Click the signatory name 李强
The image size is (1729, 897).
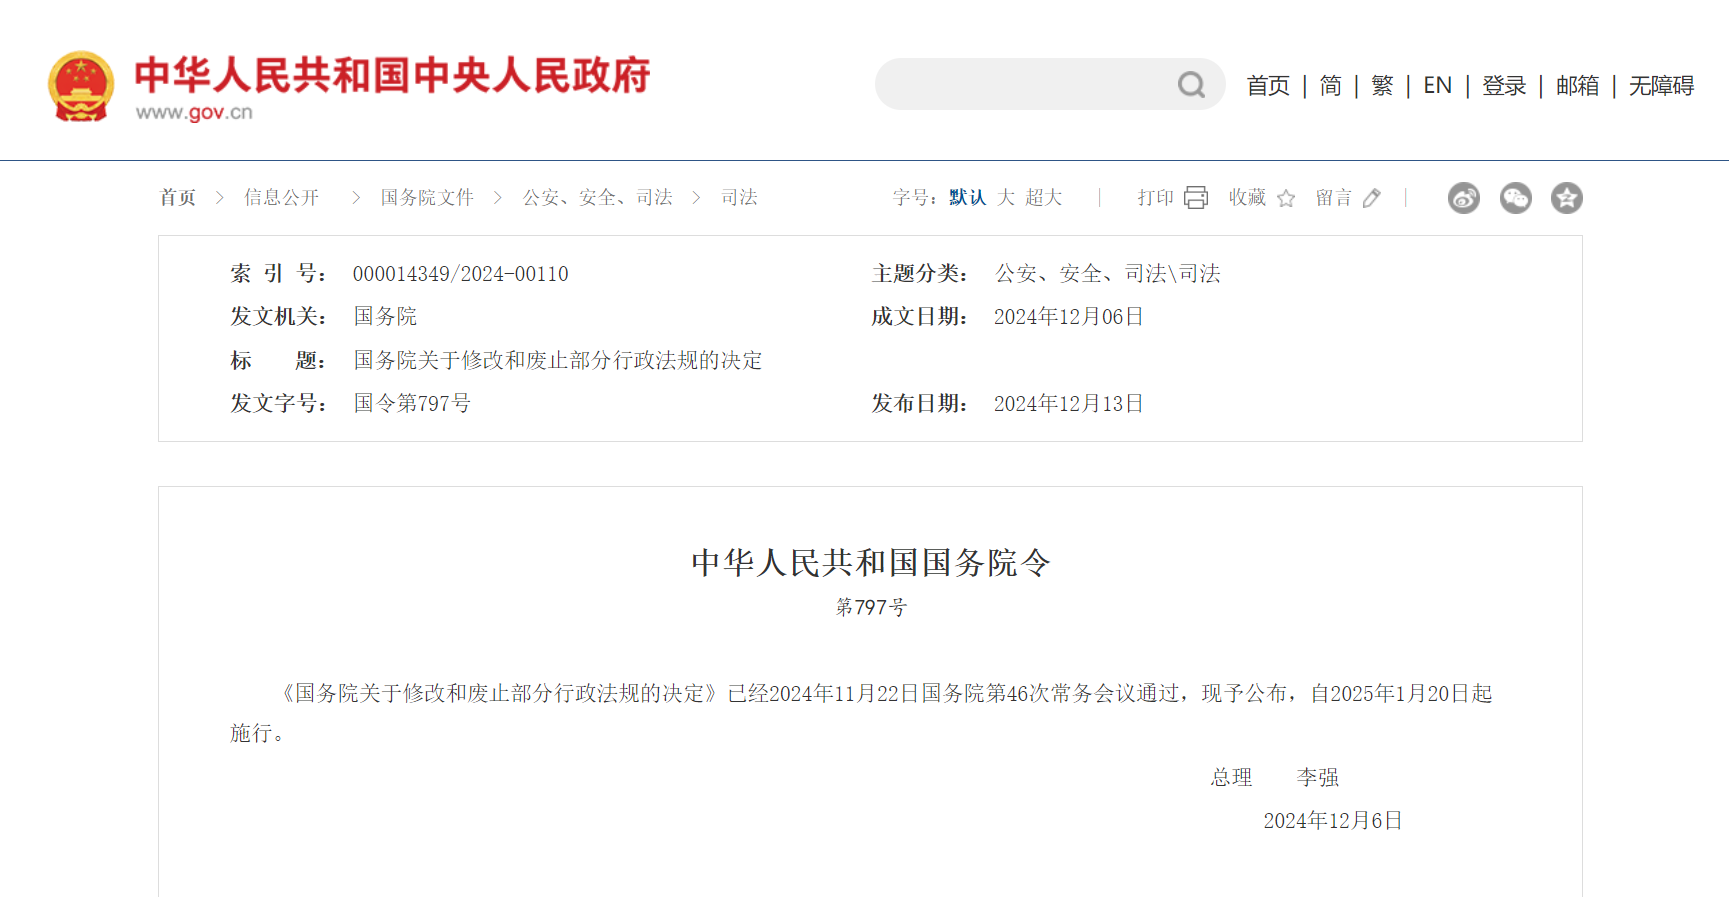(1317, 777)
